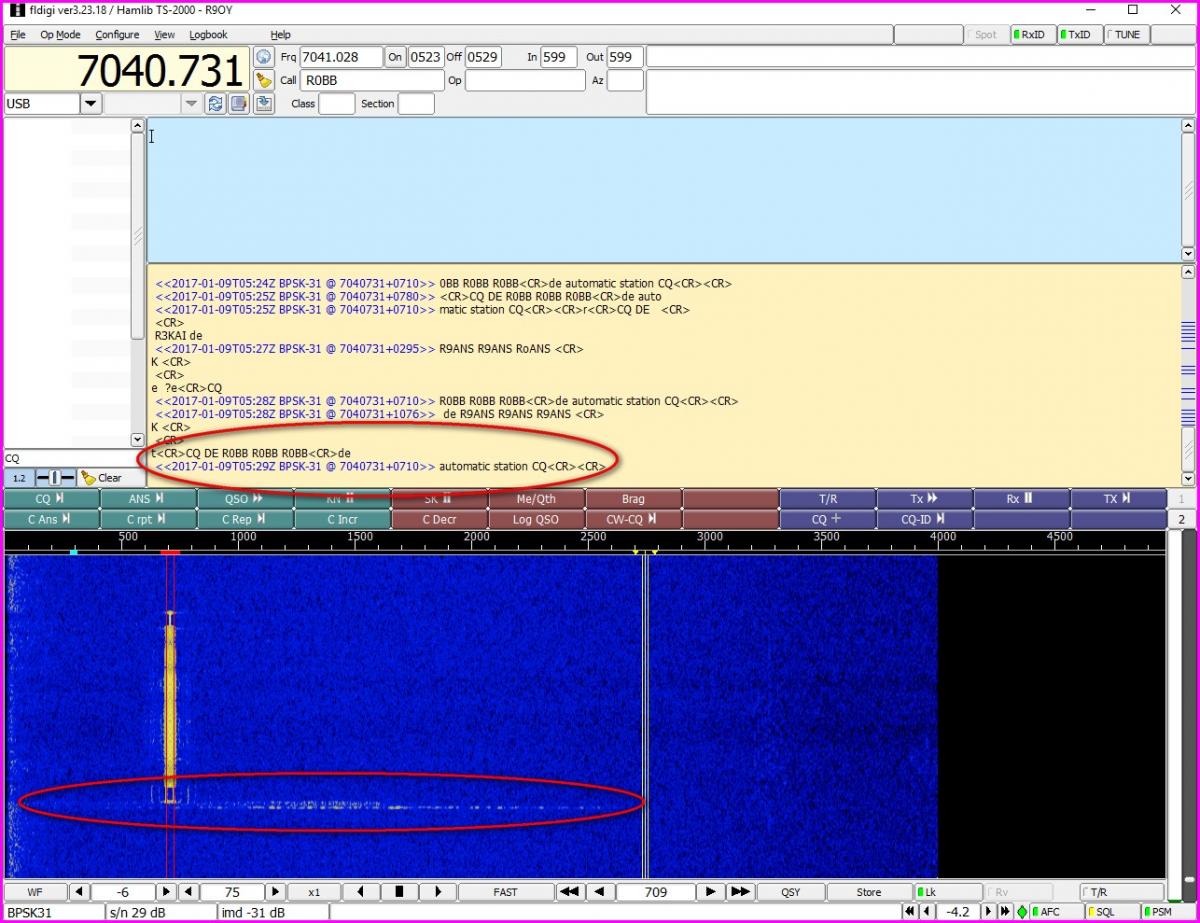The image size is (1200, 923).
Task: Click the green diamond icon near AFC
Action: coord(1022,912)
